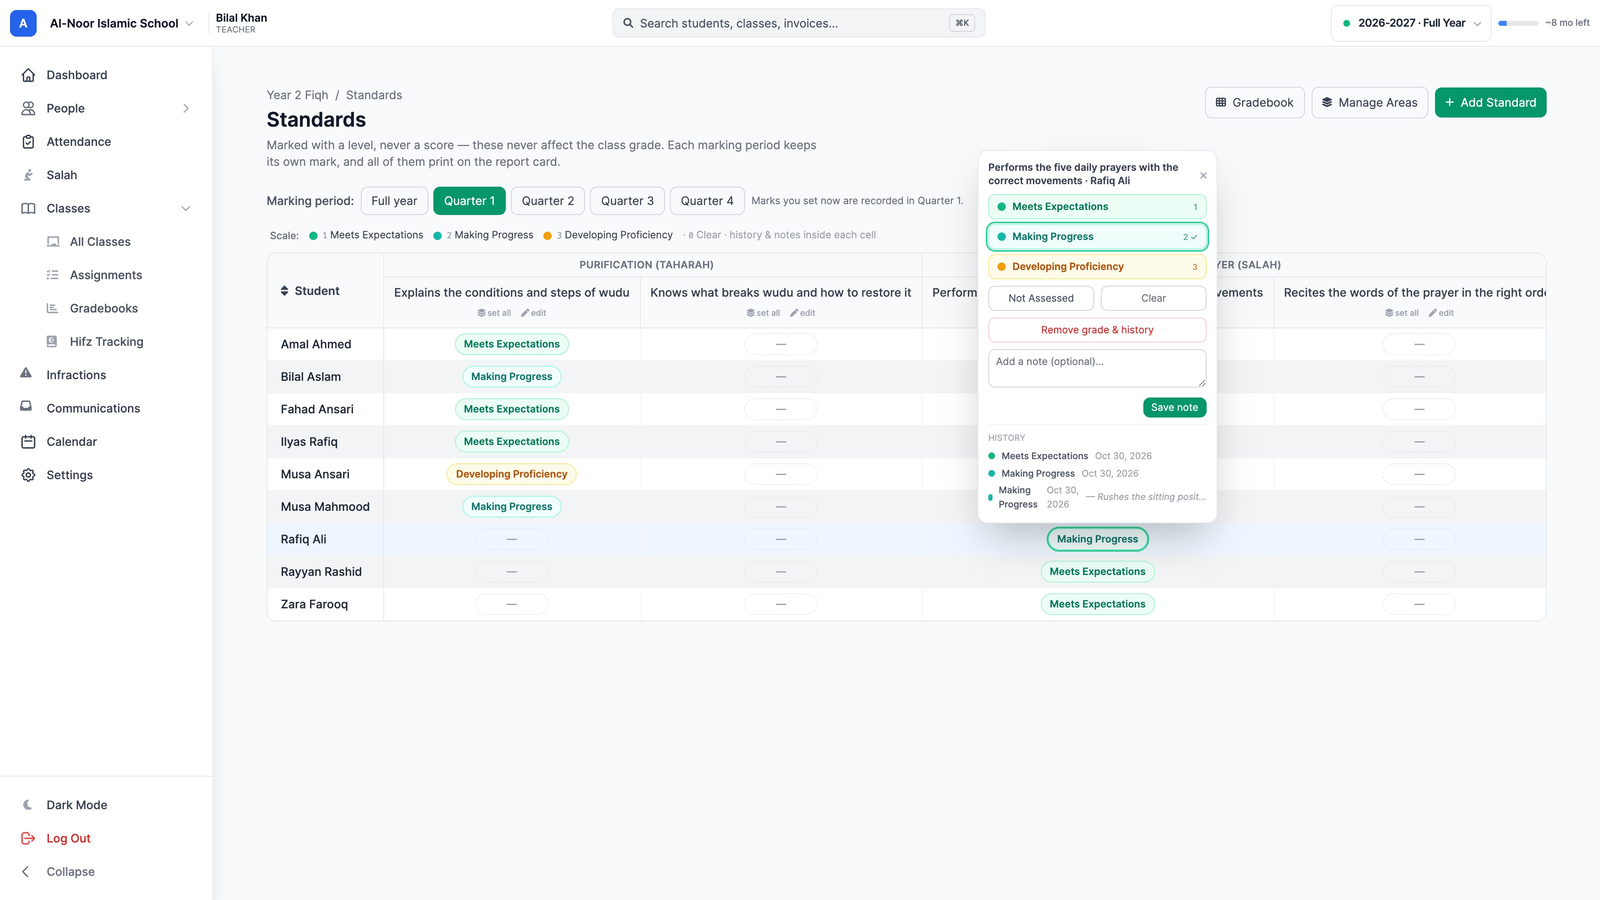The height and width of the screenshot is (900, 1600).
Task: Focus the search students input
Action: pyautogui.click(x=798, y=23)
